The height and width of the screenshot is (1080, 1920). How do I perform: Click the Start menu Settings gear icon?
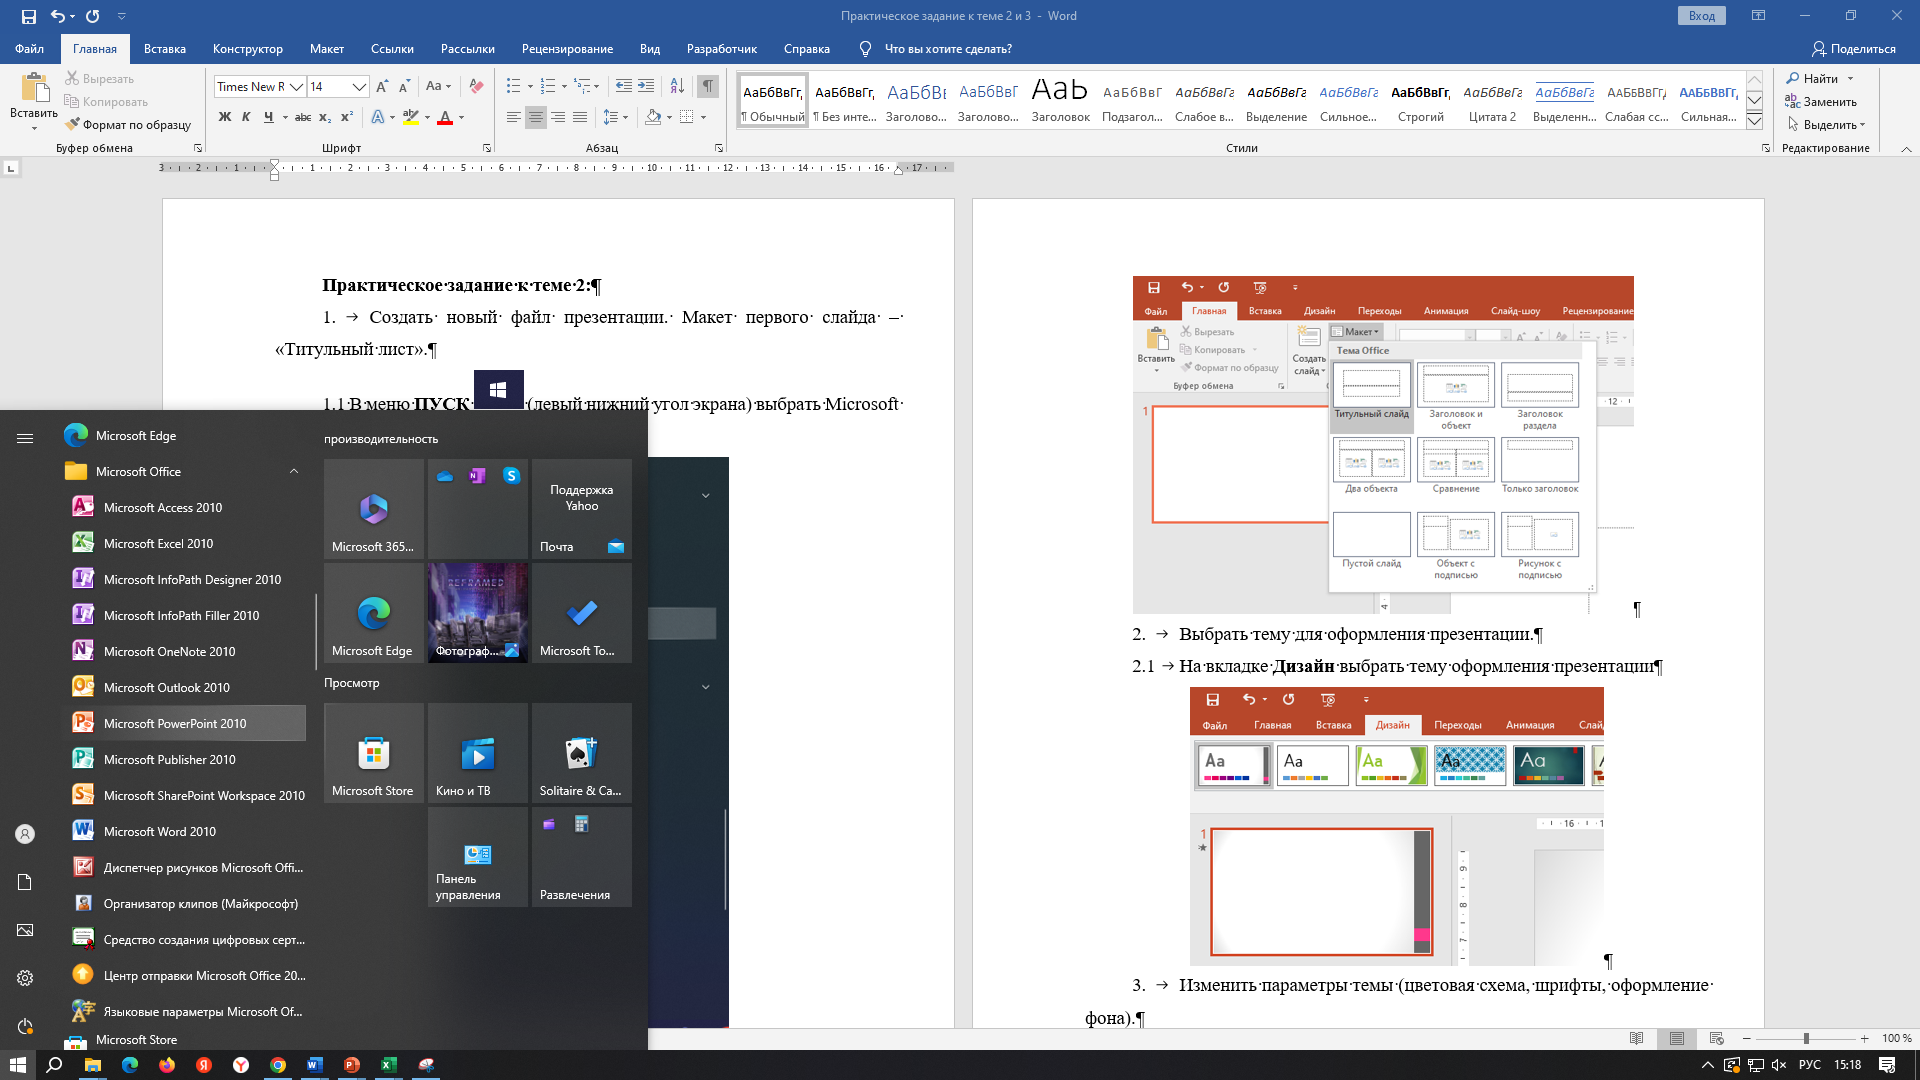[x=25, y=978]
